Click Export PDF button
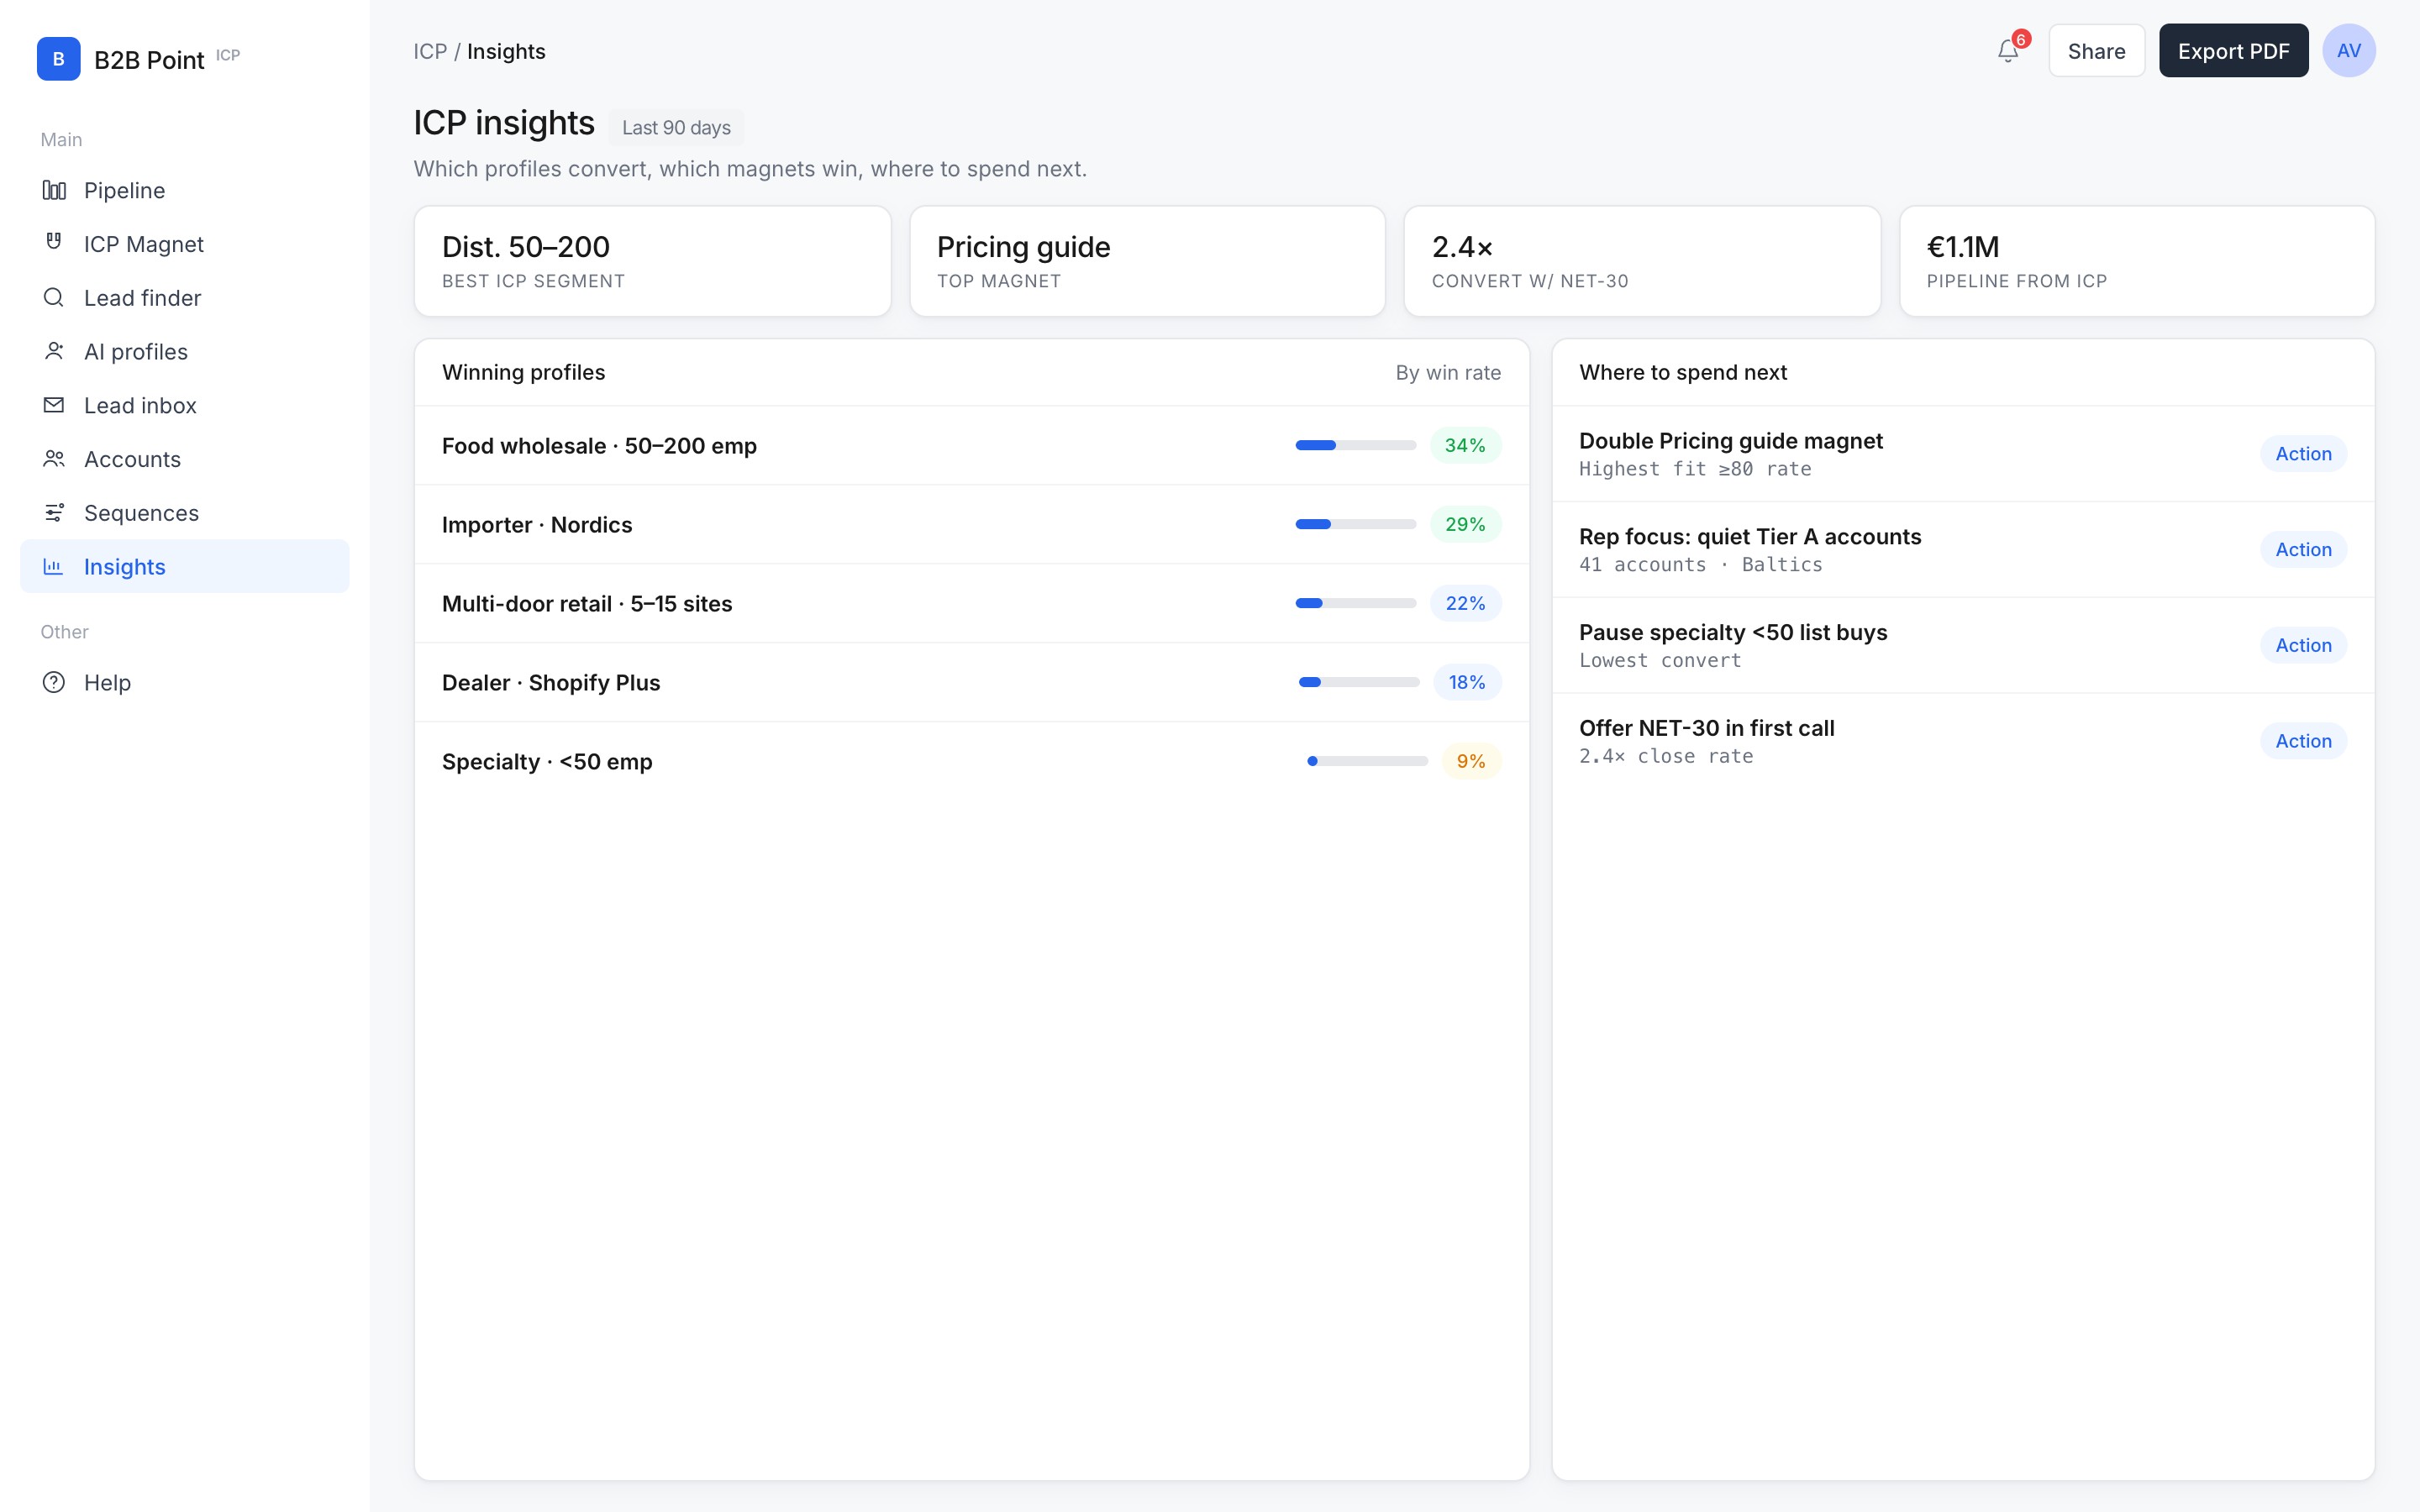The width and height of the screenshot is (2420, 1512). click(x=2233, y=51)
